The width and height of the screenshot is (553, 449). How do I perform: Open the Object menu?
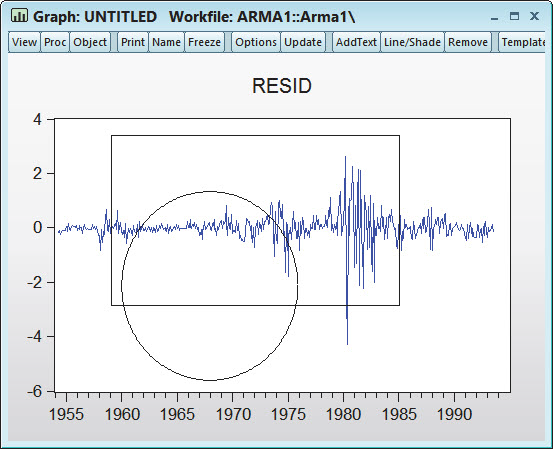point(90,42)
